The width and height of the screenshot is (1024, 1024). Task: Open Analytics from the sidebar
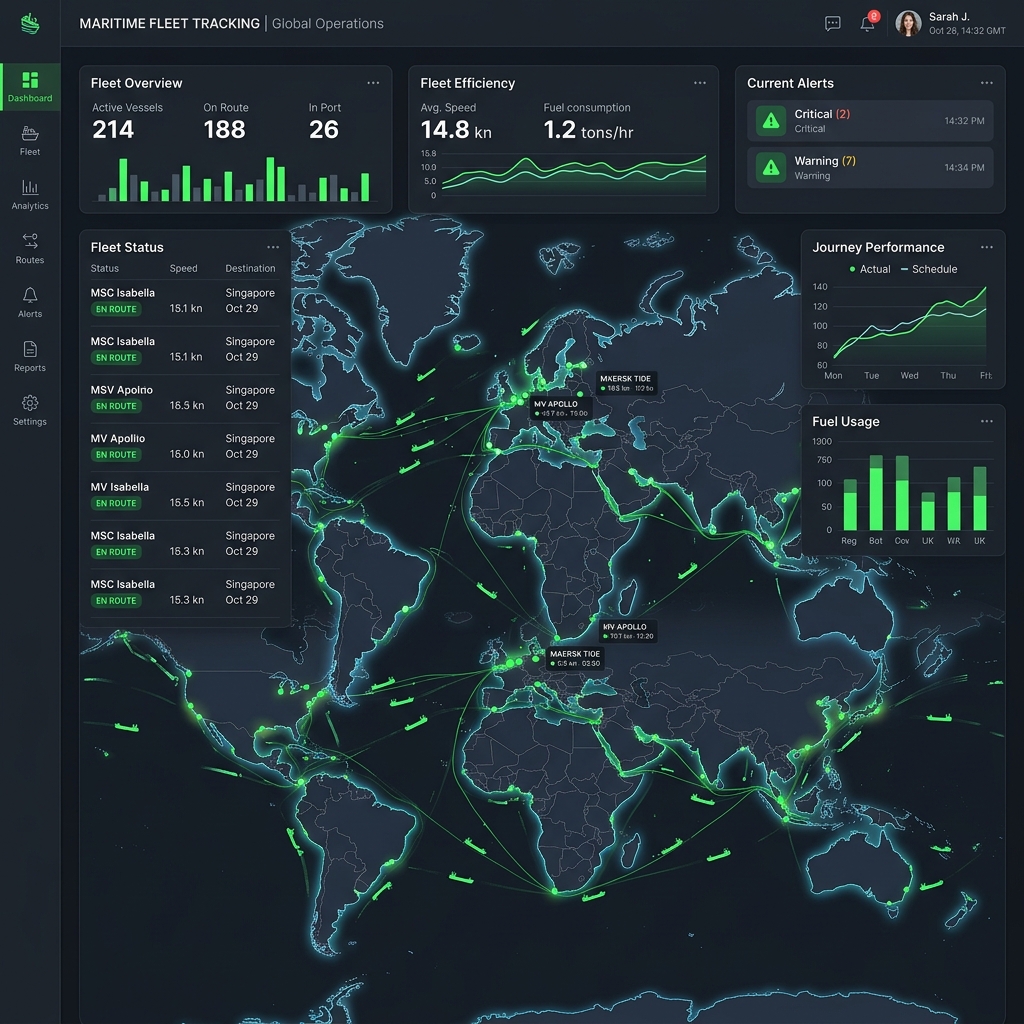point(29,195)
